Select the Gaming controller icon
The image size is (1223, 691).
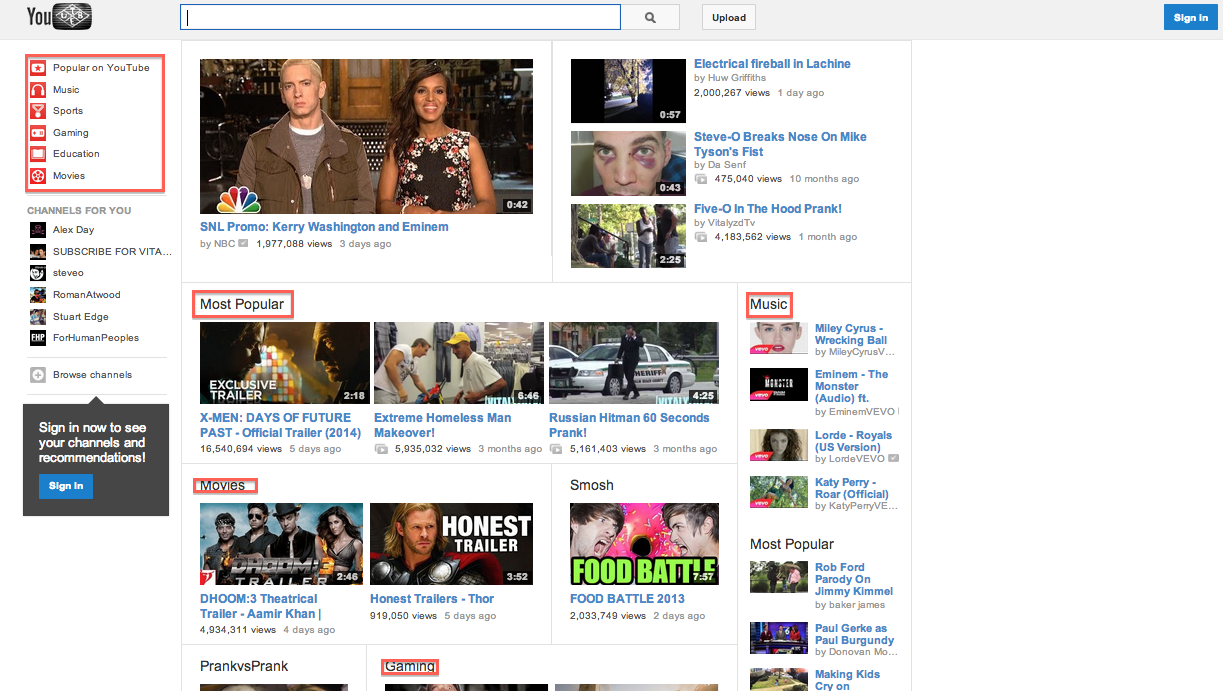[37, 133]
